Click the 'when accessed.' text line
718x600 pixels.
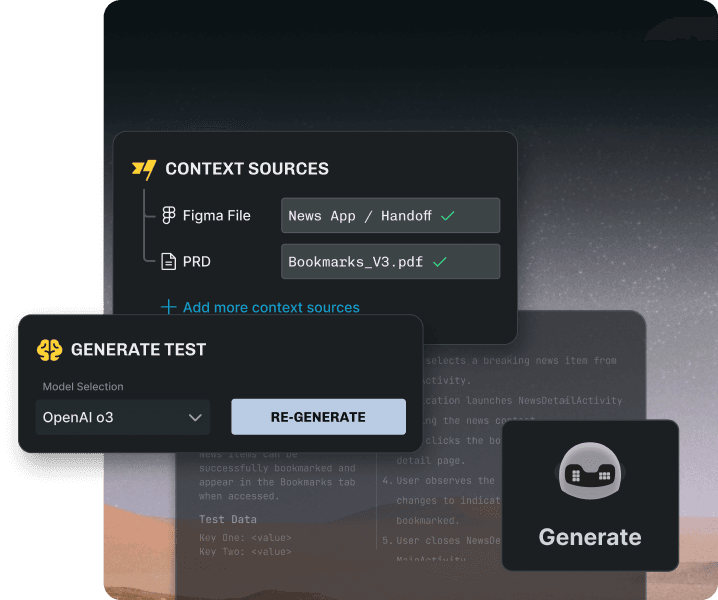(x=239, y=496)
